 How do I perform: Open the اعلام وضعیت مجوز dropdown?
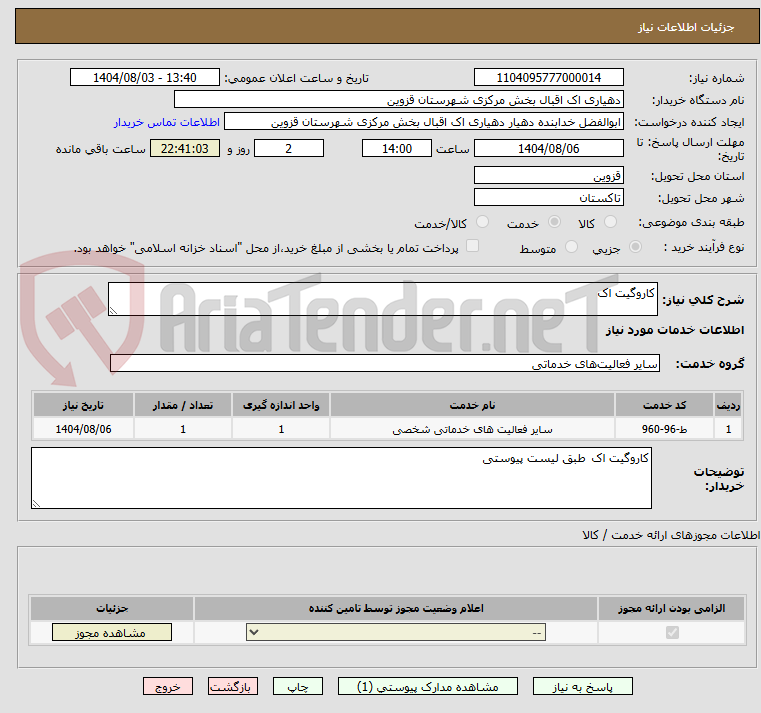coord(396,632)
